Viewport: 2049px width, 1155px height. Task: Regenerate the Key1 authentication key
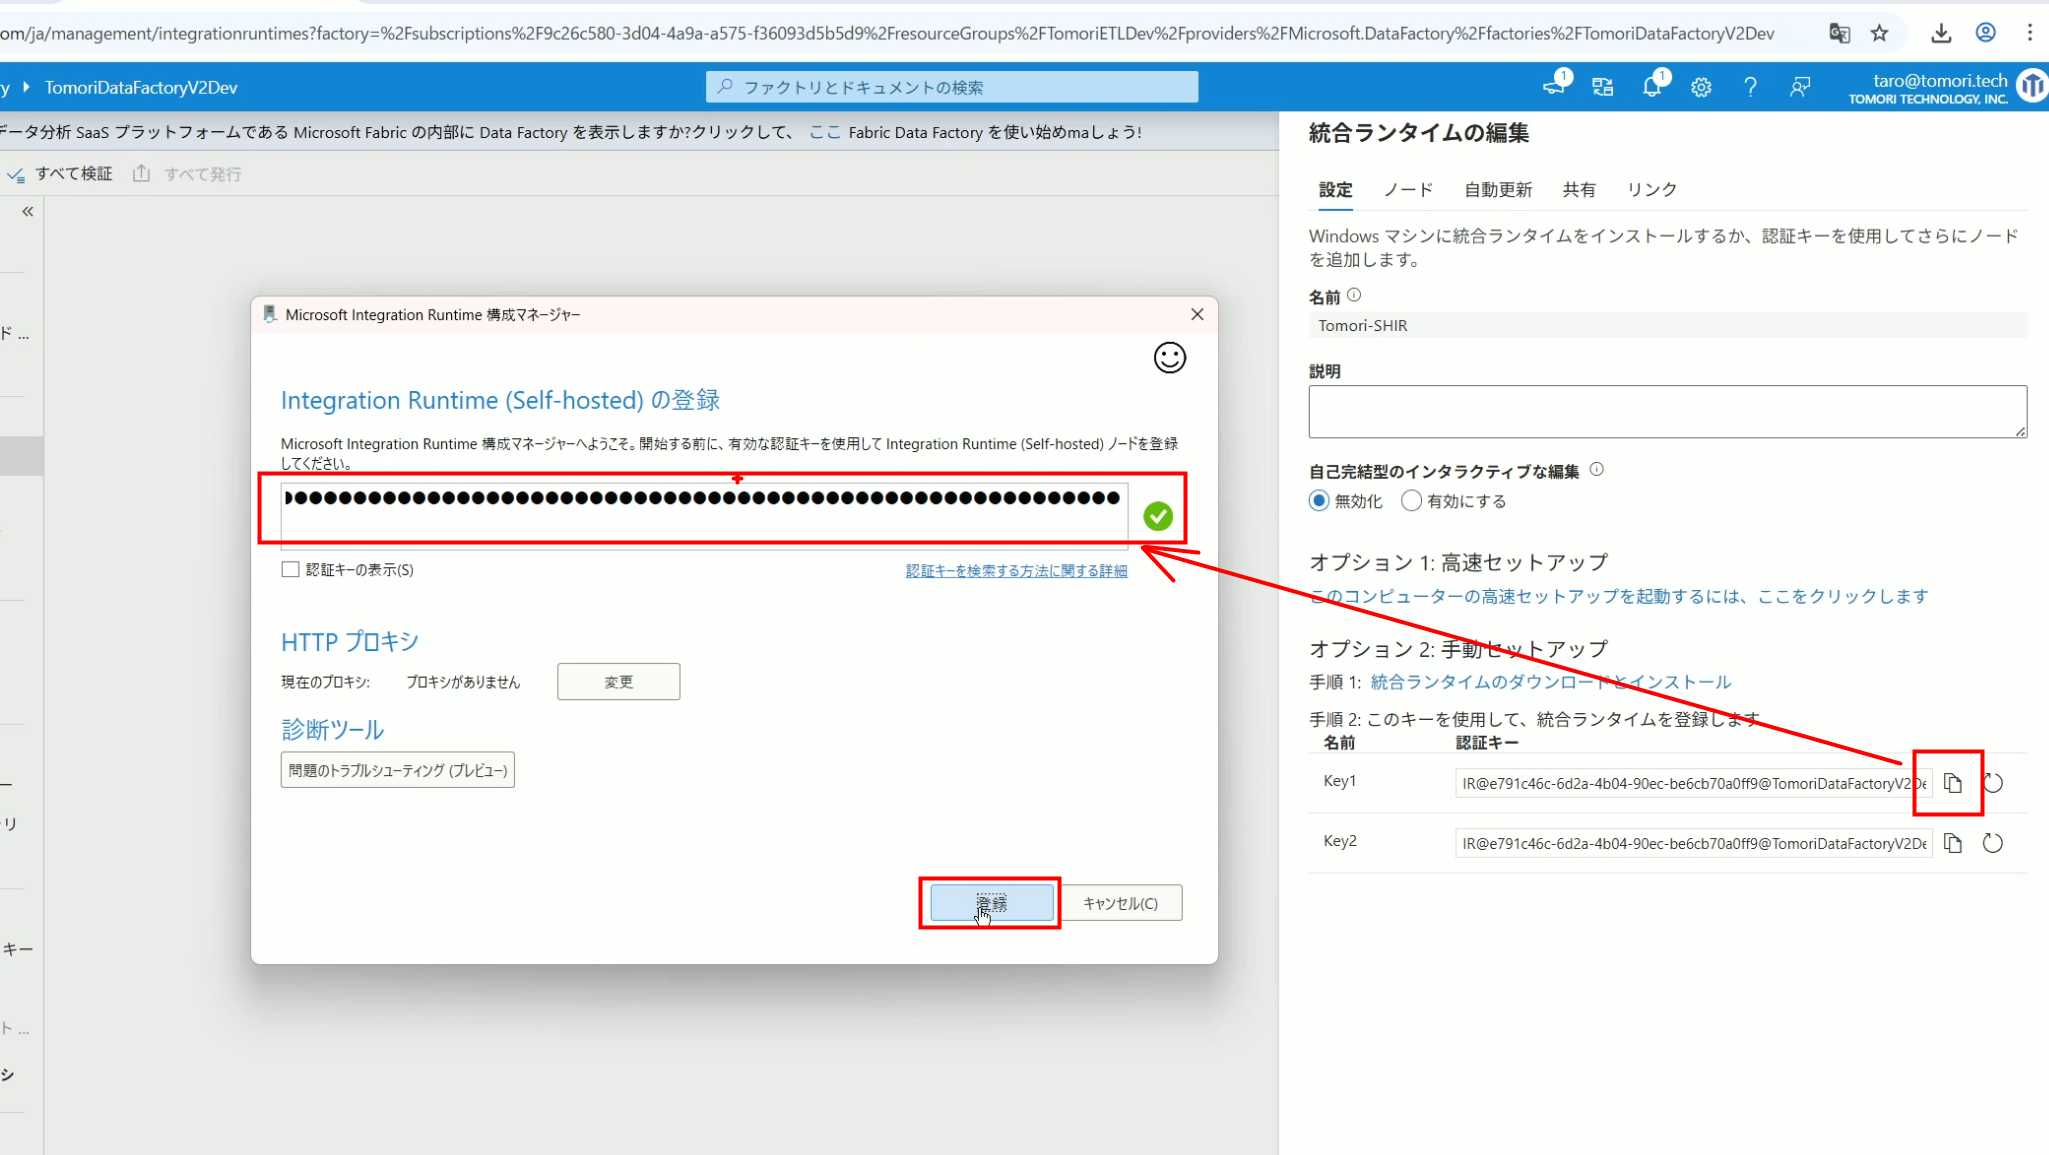tap(1992, 783)
